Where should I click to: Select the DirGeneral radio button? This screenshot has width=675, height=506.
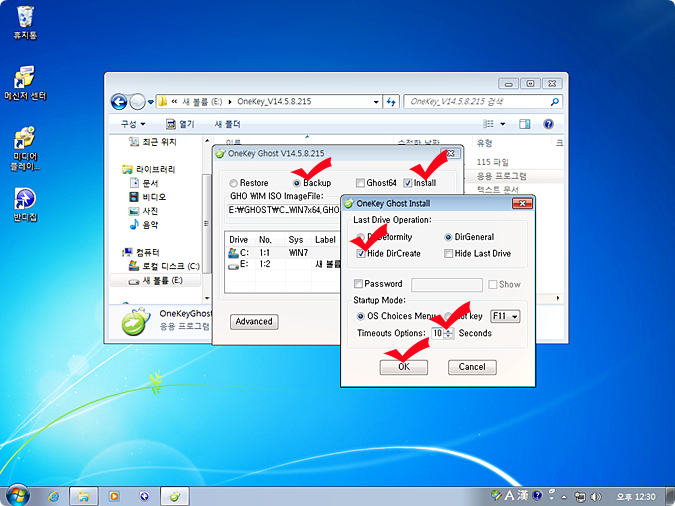pyautogui.click(x=448, y=237)
